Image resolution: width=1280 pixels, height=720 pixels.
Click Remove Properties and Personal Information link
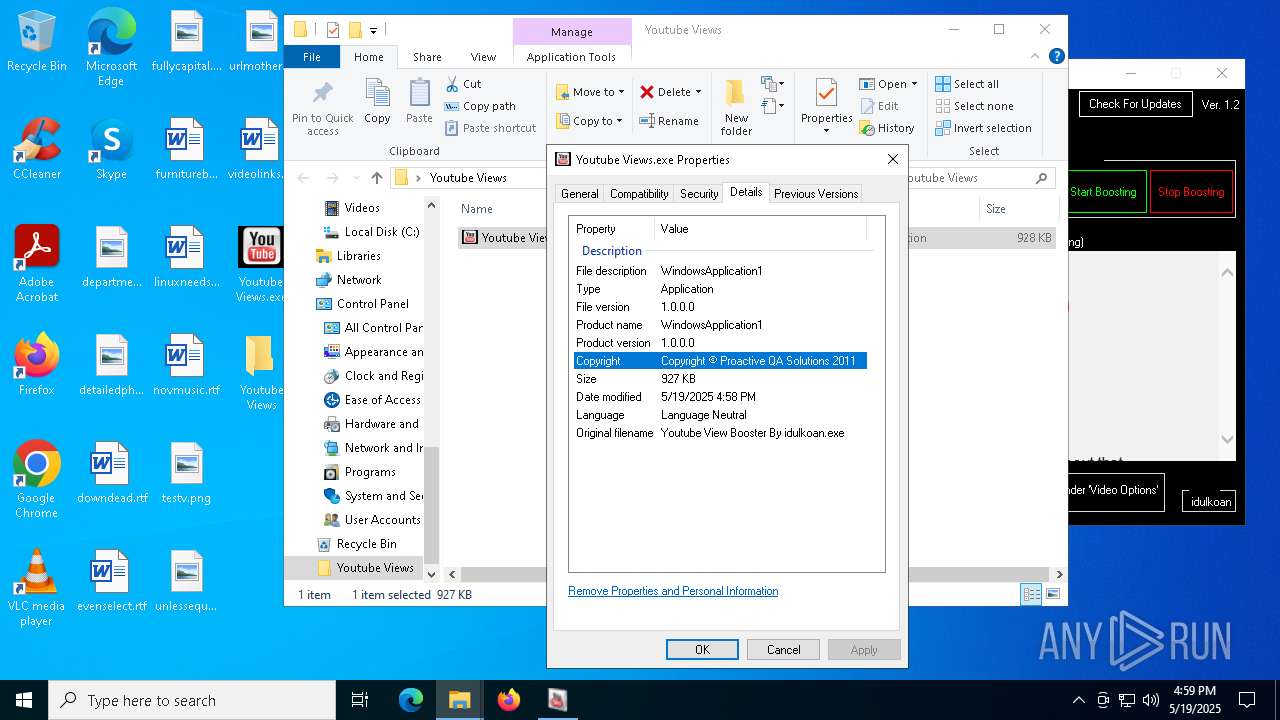coord(673,591)
